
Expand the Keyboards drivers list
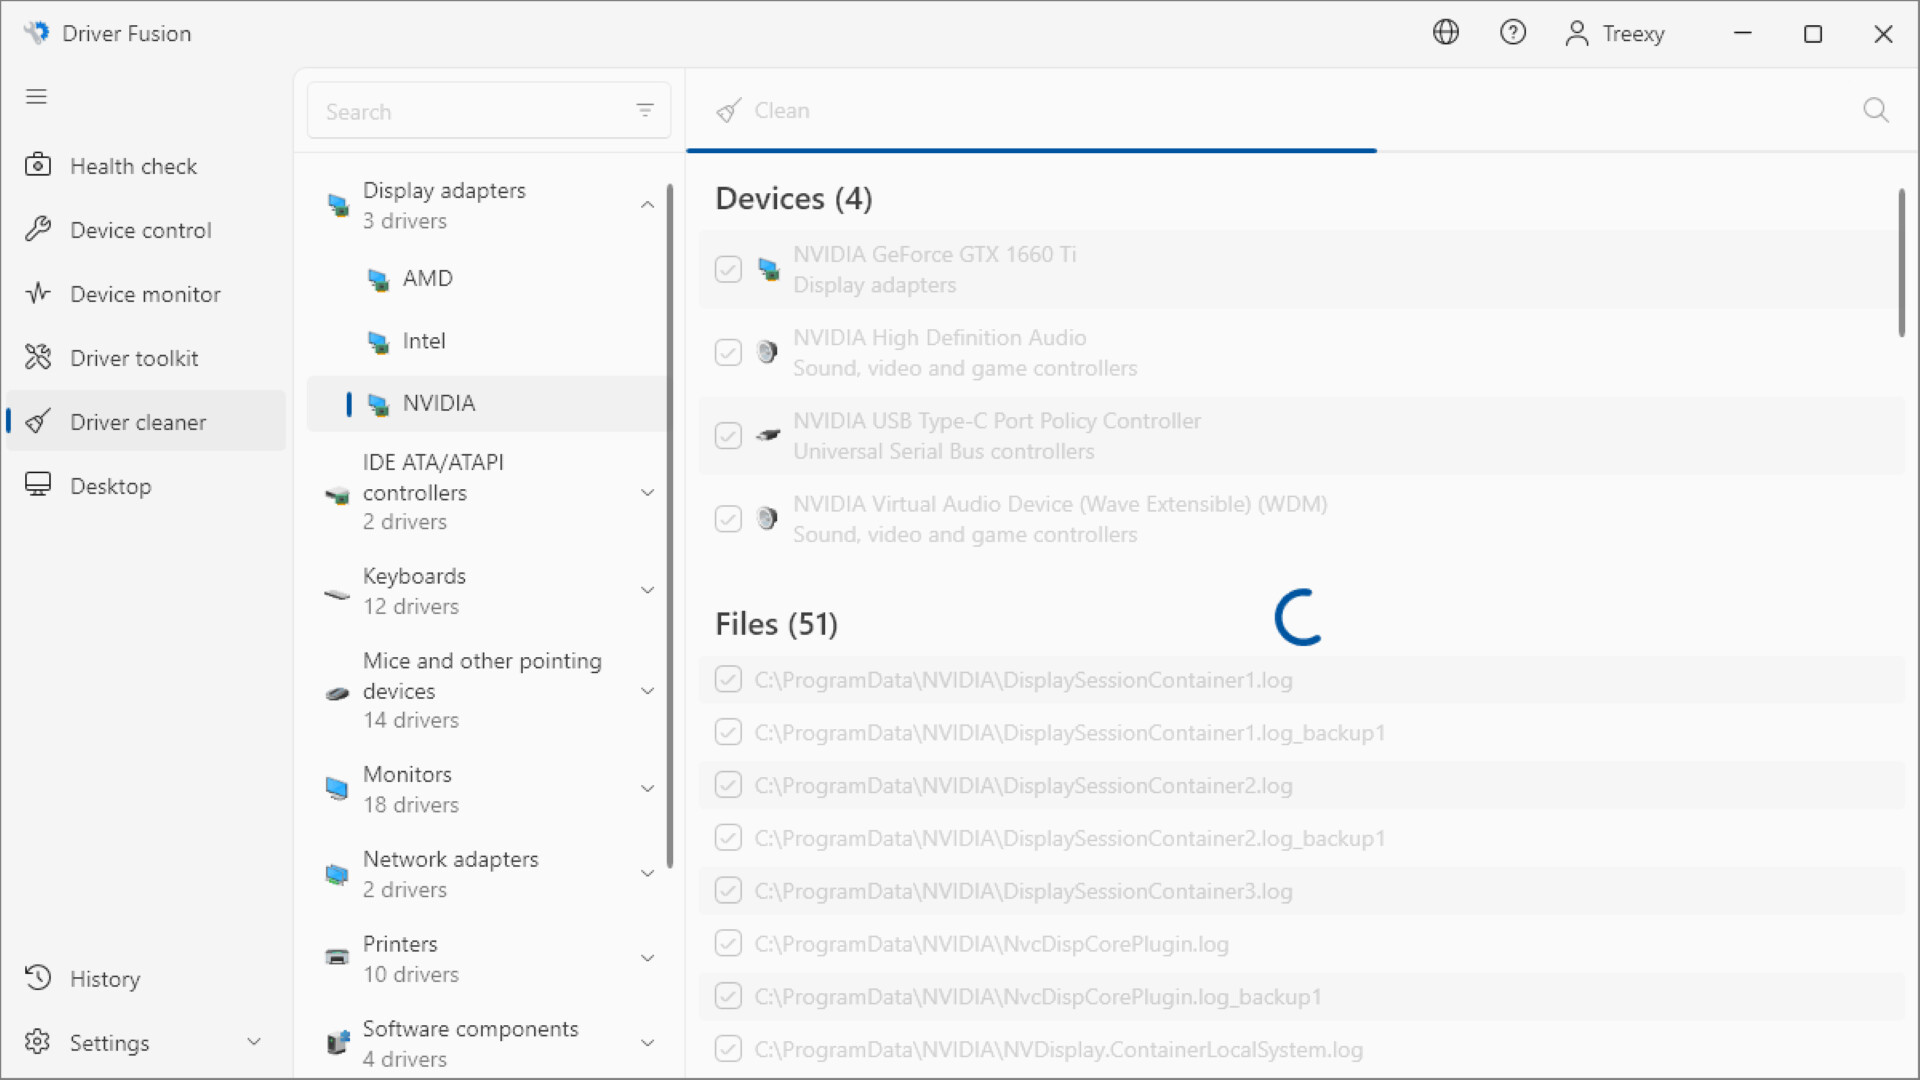point(647,590)
